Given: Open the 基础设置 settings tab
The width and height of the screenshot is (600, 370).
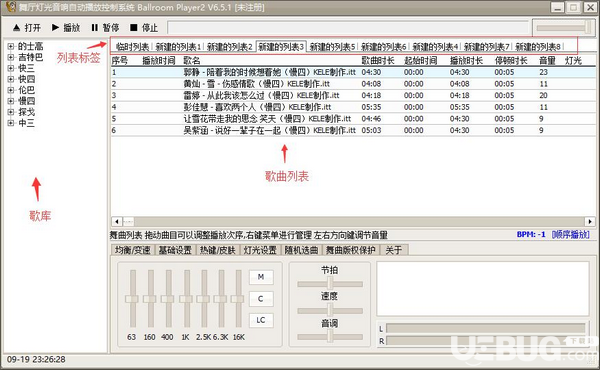Looking at the screenshot, I should [175, 250].
